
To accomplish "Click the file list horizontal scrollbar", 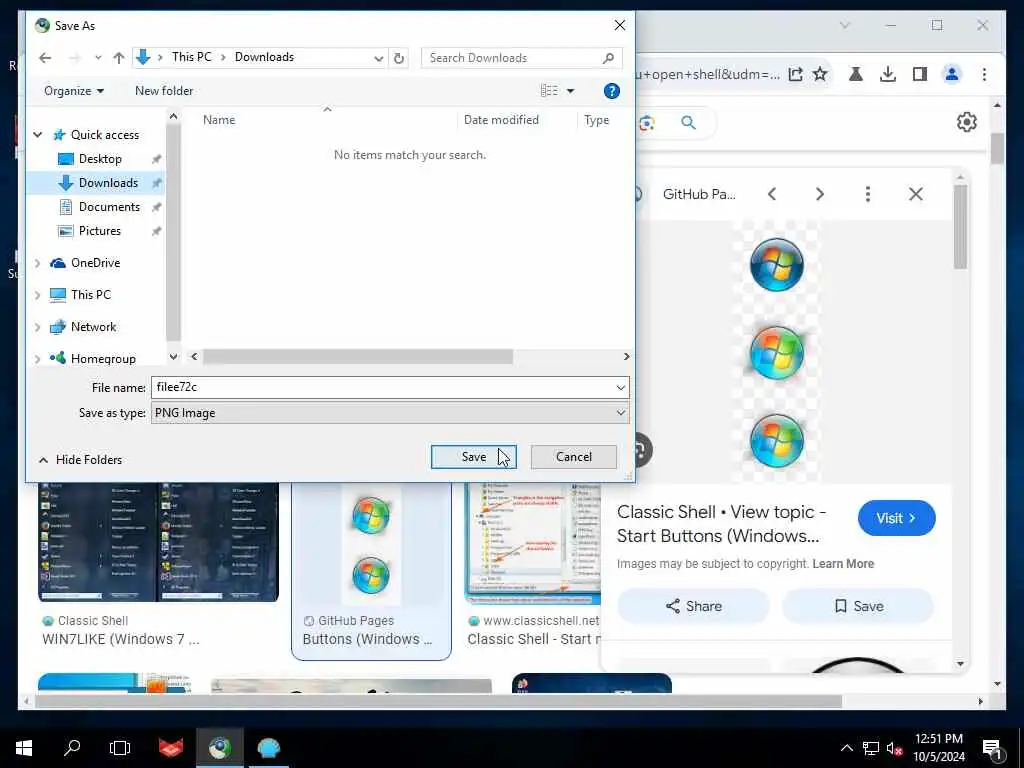I will coord(357,357).
